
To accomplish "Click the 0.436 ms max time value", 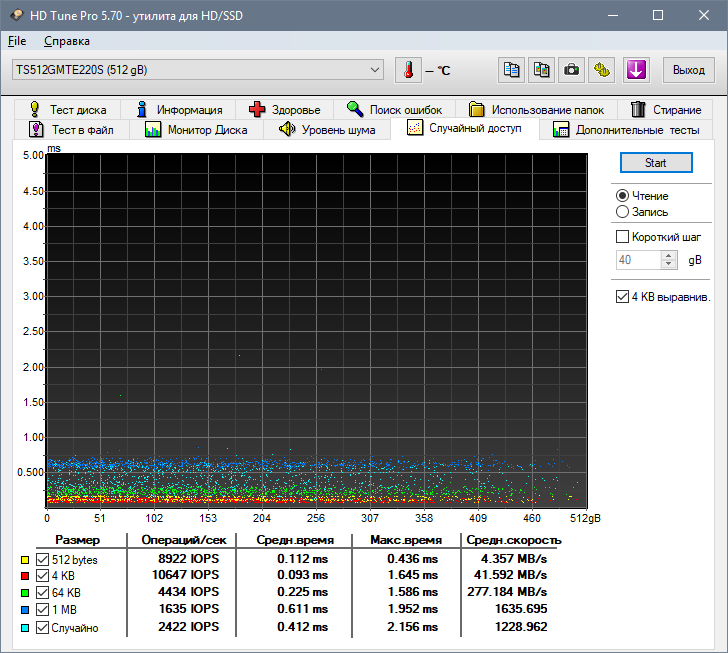I will click(x=413, y=559).
